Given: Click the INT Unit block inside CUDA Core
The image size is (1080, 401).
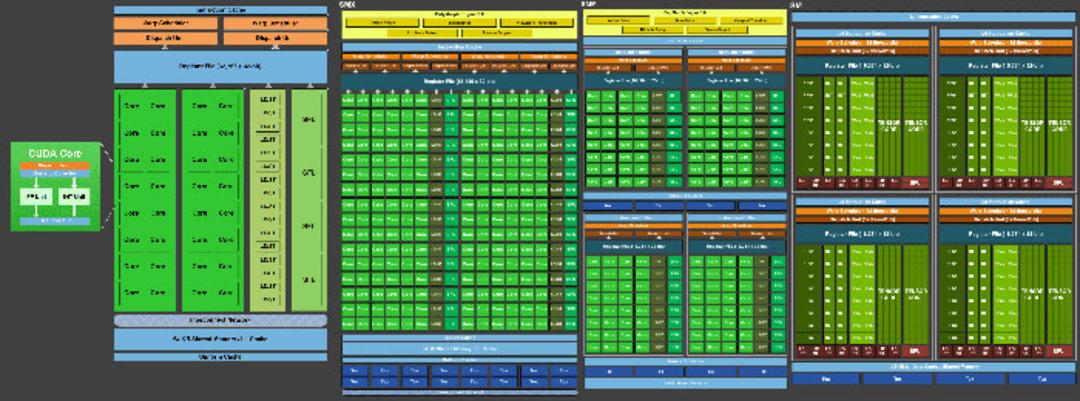Looking at the screenshot, I should coord(75,198).
